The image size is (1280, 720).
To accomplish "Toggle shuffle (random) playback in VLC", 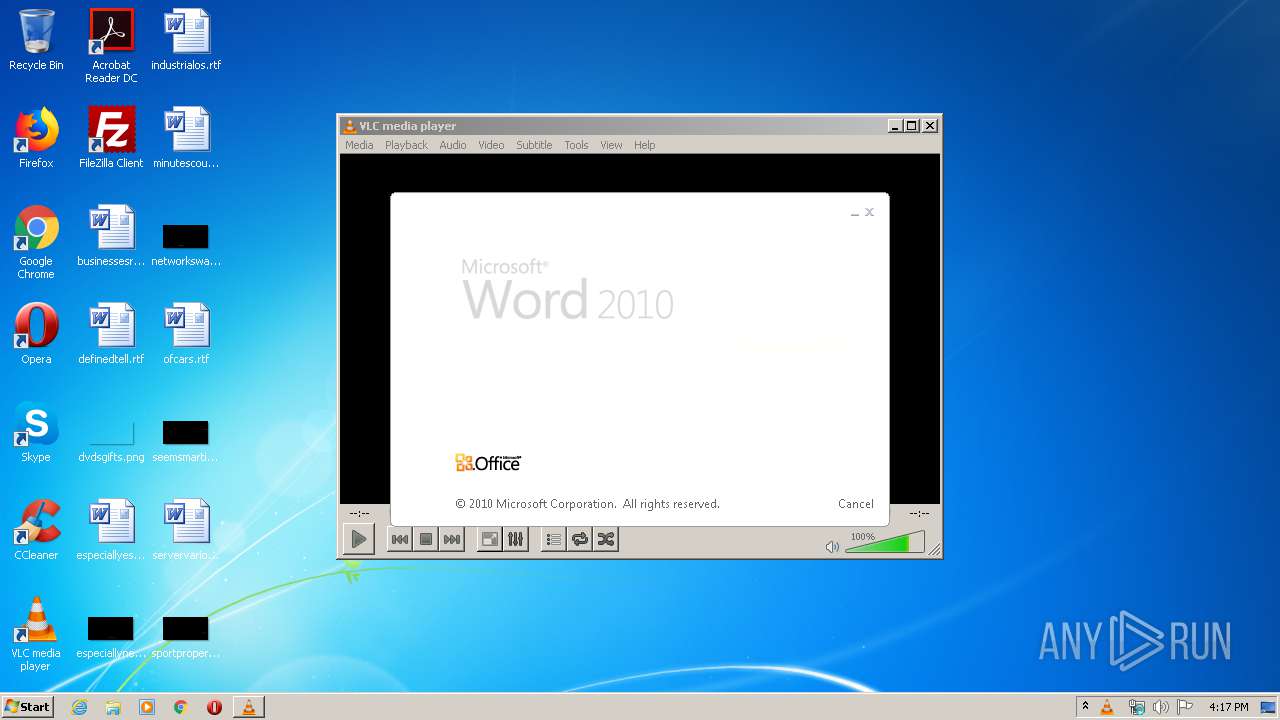I will point(605,539).
